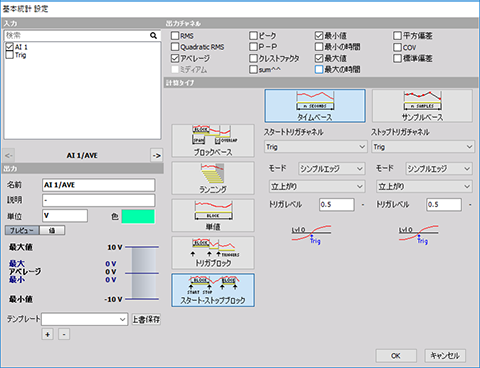Open the テンプレート dropdown
The height and width of the screenshot is (368, 480).
85,319
